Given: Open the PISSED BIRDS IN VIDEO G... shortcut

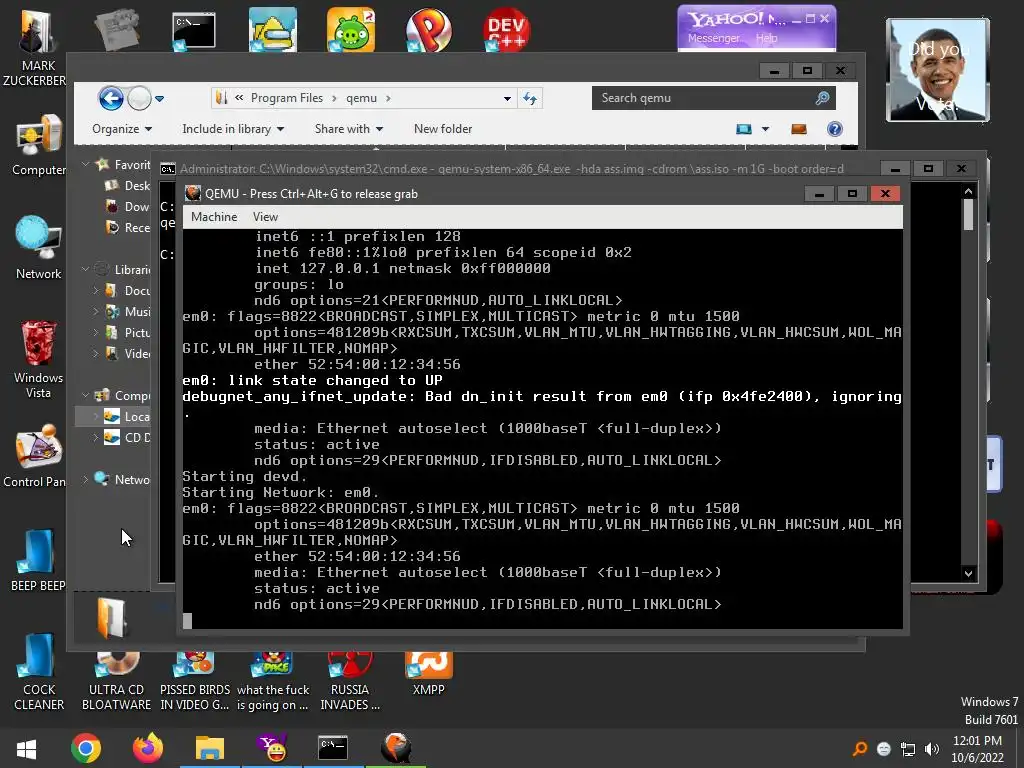Looking at the screenshot, I should click(195, 682).
